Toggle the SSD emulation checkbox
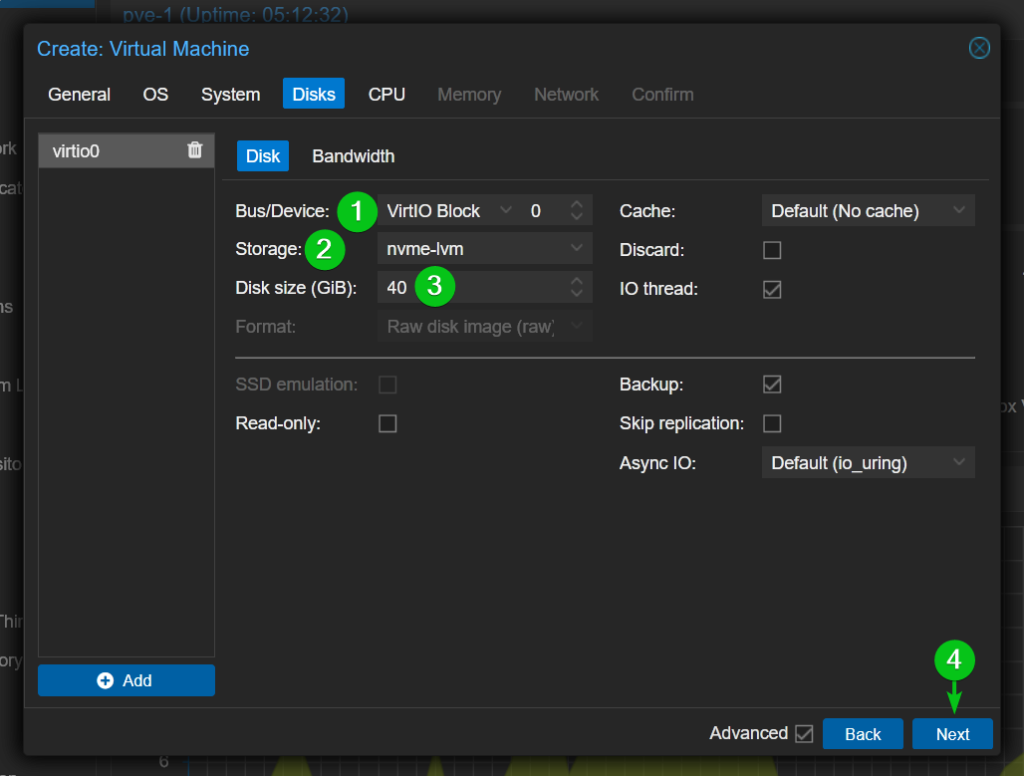This screenshot has width=1024, height=776. [x=387, y=384]
